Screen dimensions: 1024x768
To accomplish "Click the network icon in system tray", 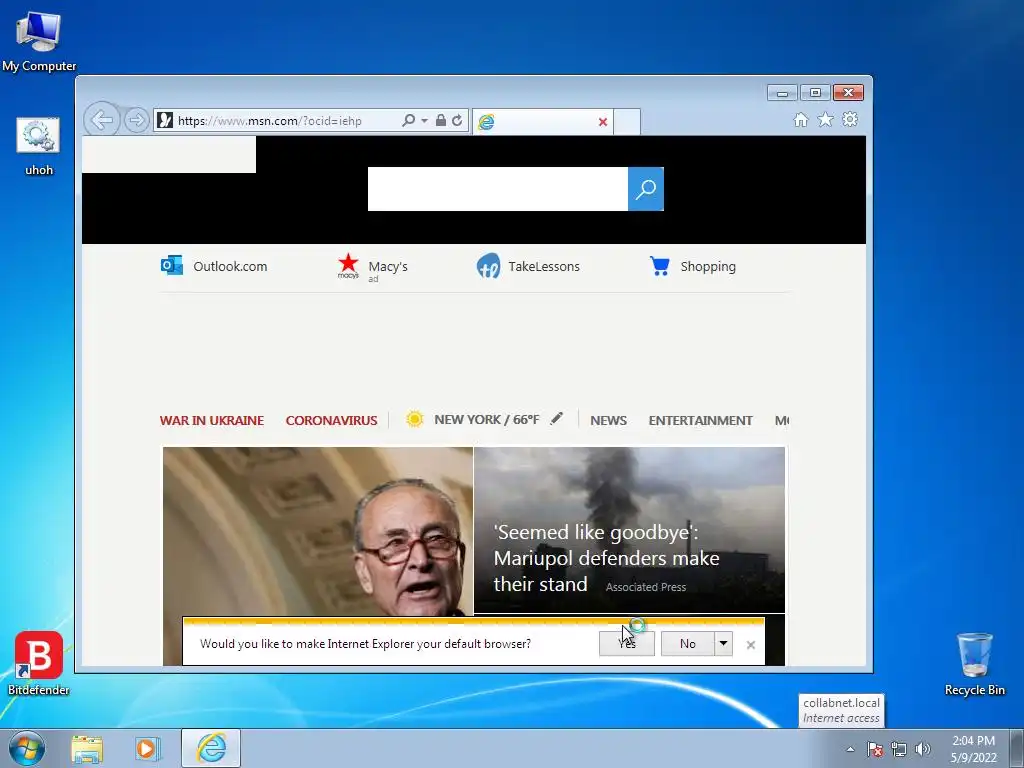I will point(899,749).
